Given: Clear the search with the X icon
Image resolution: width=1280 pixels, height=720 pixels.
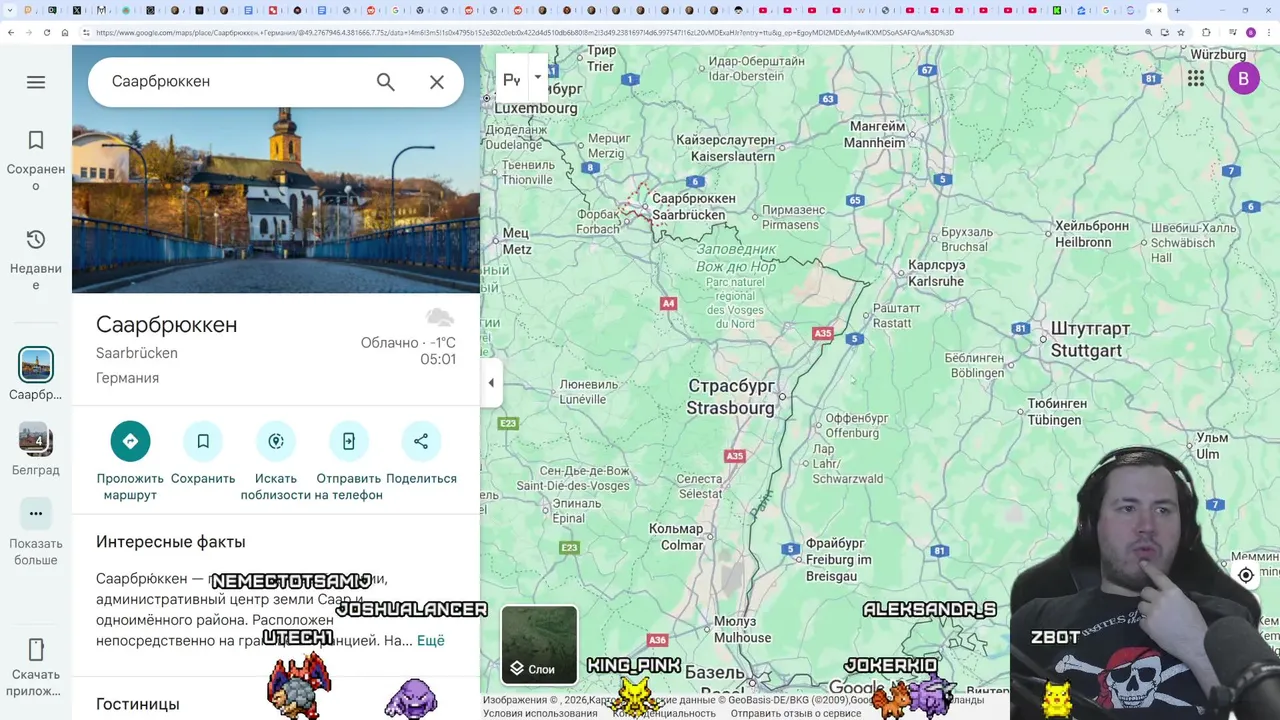Looking at the screenshot, I should point(437,82).
